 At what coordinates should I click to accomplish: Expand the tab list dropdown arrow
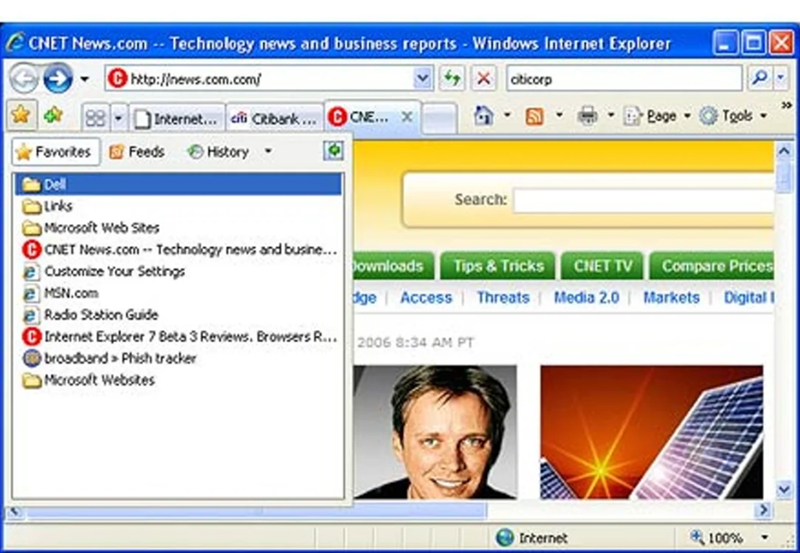tap(118, 118)
